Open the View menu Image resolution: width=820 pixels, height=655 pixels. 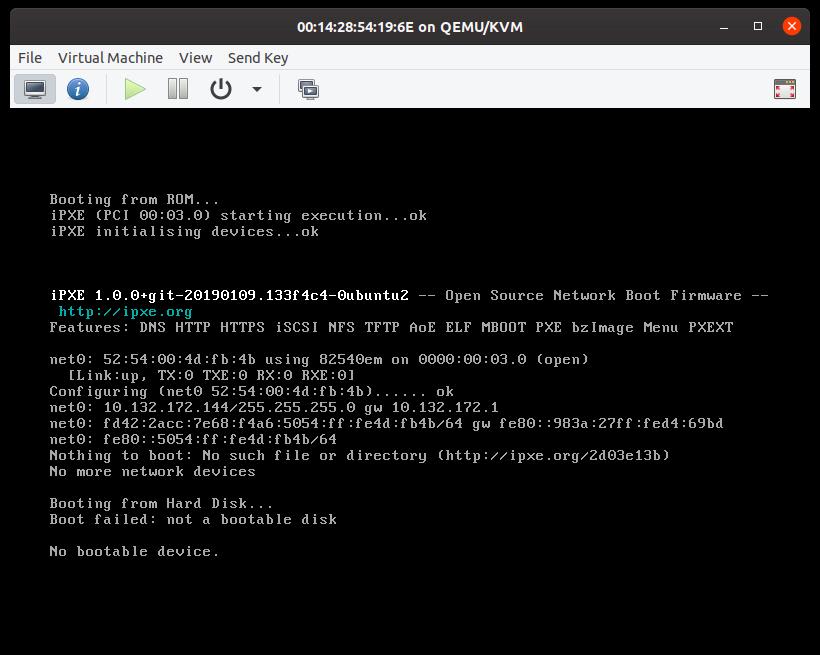(x=196, y=58)
